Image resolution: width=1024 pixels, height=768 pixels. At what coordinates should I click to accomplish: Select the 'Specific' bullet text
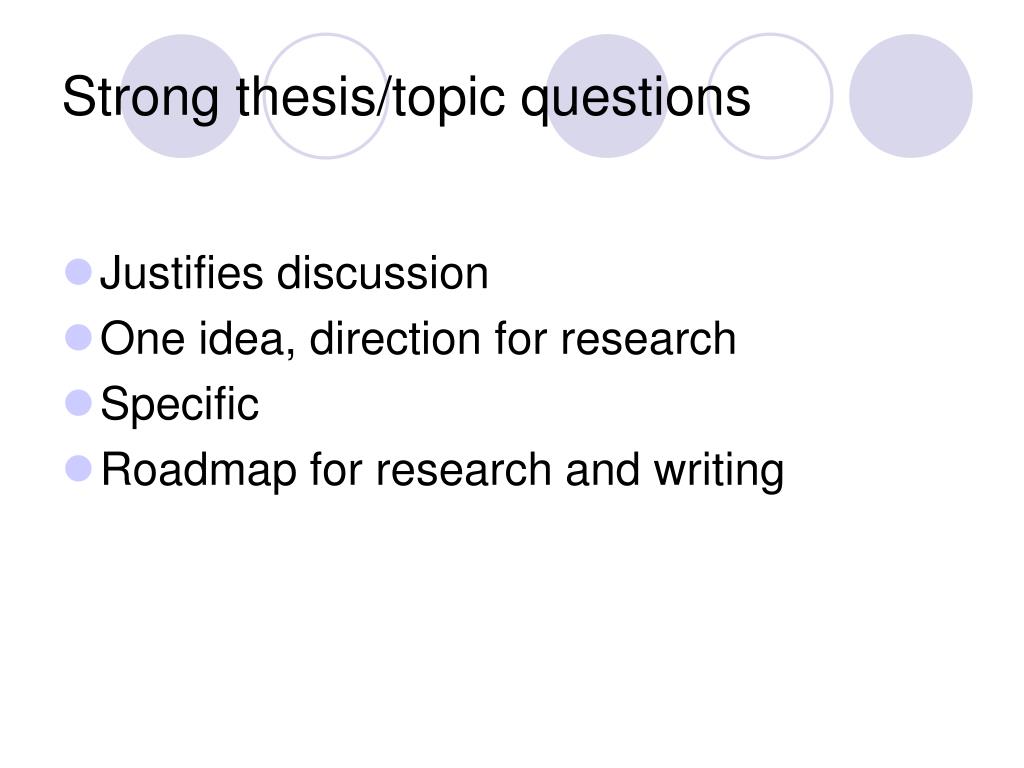pyautogui.click(x=180, y=405)
